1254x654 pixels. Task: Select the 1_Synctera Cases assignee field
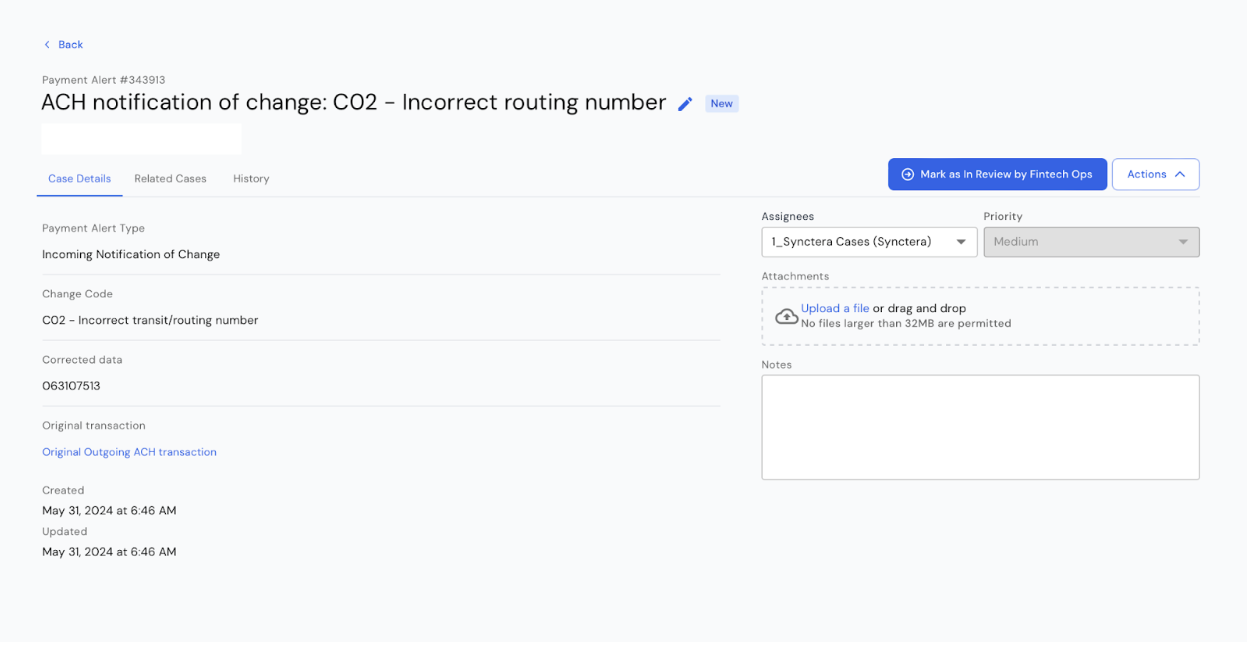pos(869,242)
